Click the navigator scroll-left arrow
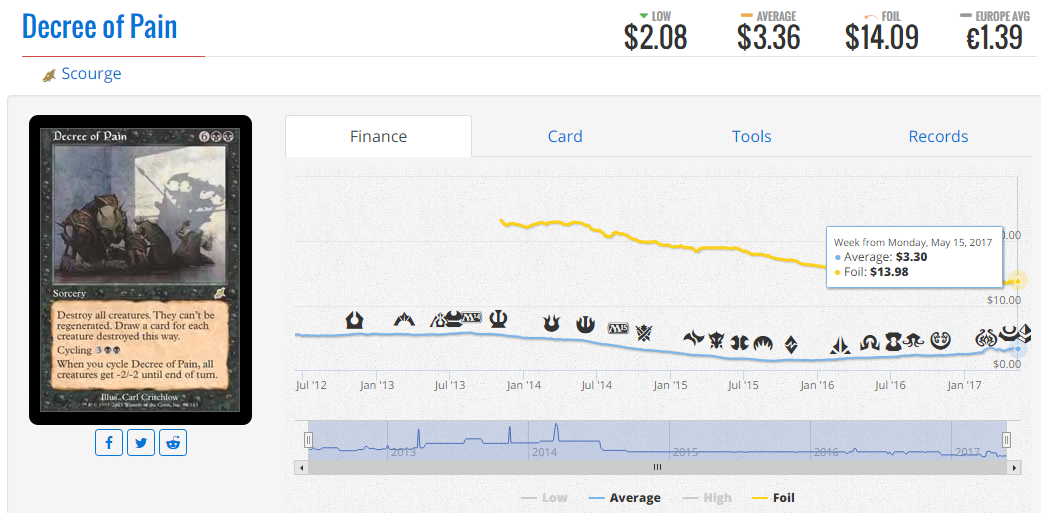The height and width of the screenshot is (513, 1041). pos(301,468)
